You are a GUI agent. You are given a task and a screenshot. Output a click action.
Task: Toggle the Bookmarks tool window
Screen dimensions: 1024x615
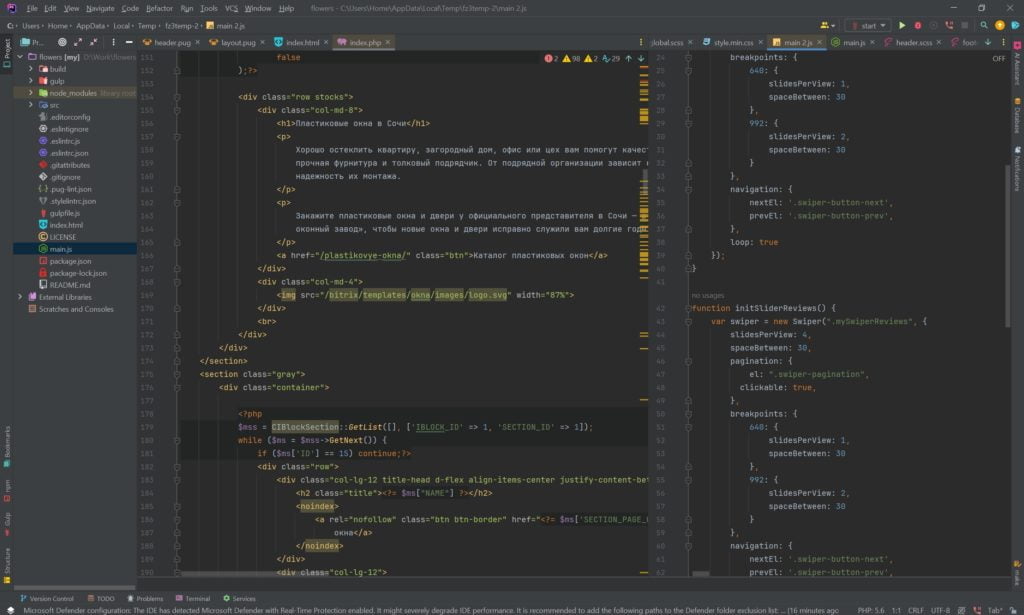click(x=6, y=441)
